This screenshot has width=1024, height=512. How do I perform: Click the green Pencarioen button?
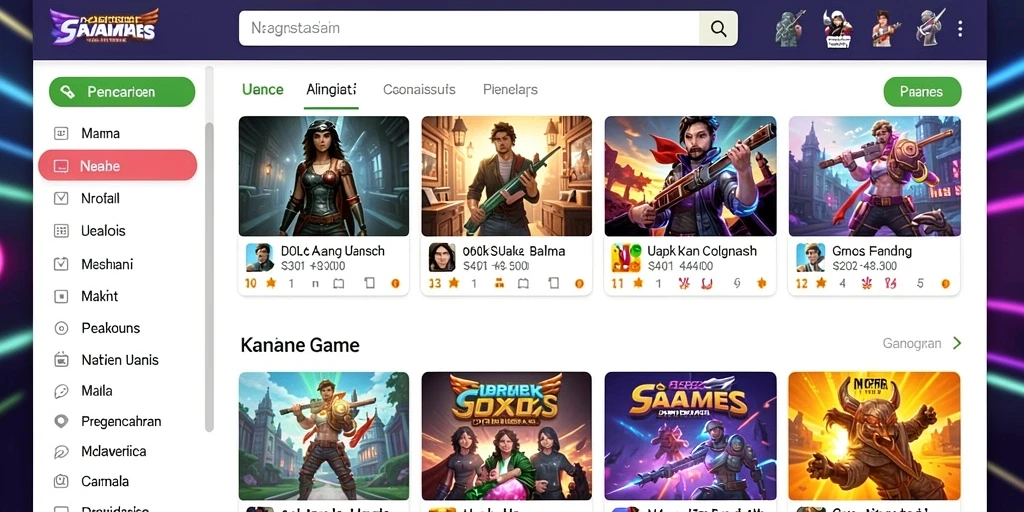(122, 92)
